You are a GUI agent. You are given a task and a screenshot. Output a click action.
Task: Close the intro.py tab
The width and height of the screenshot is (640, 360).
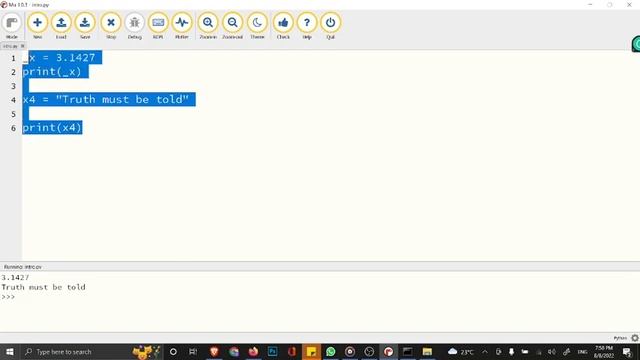pos(22,46)
